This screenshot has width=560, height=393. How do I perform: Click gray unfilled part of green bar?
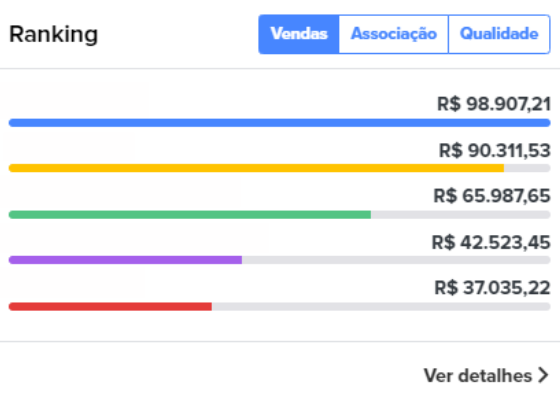461,215
